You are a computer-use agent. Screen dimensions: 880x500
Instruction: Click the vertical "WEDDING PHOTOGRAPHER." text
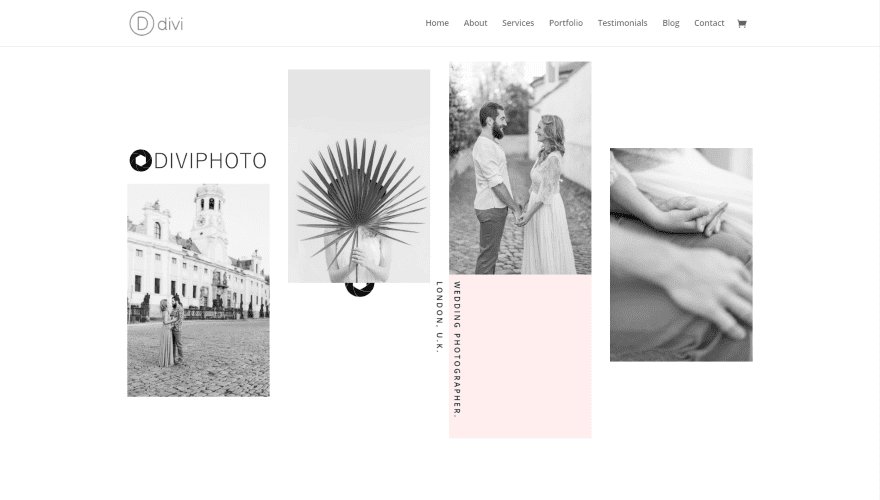click(457, 349)
